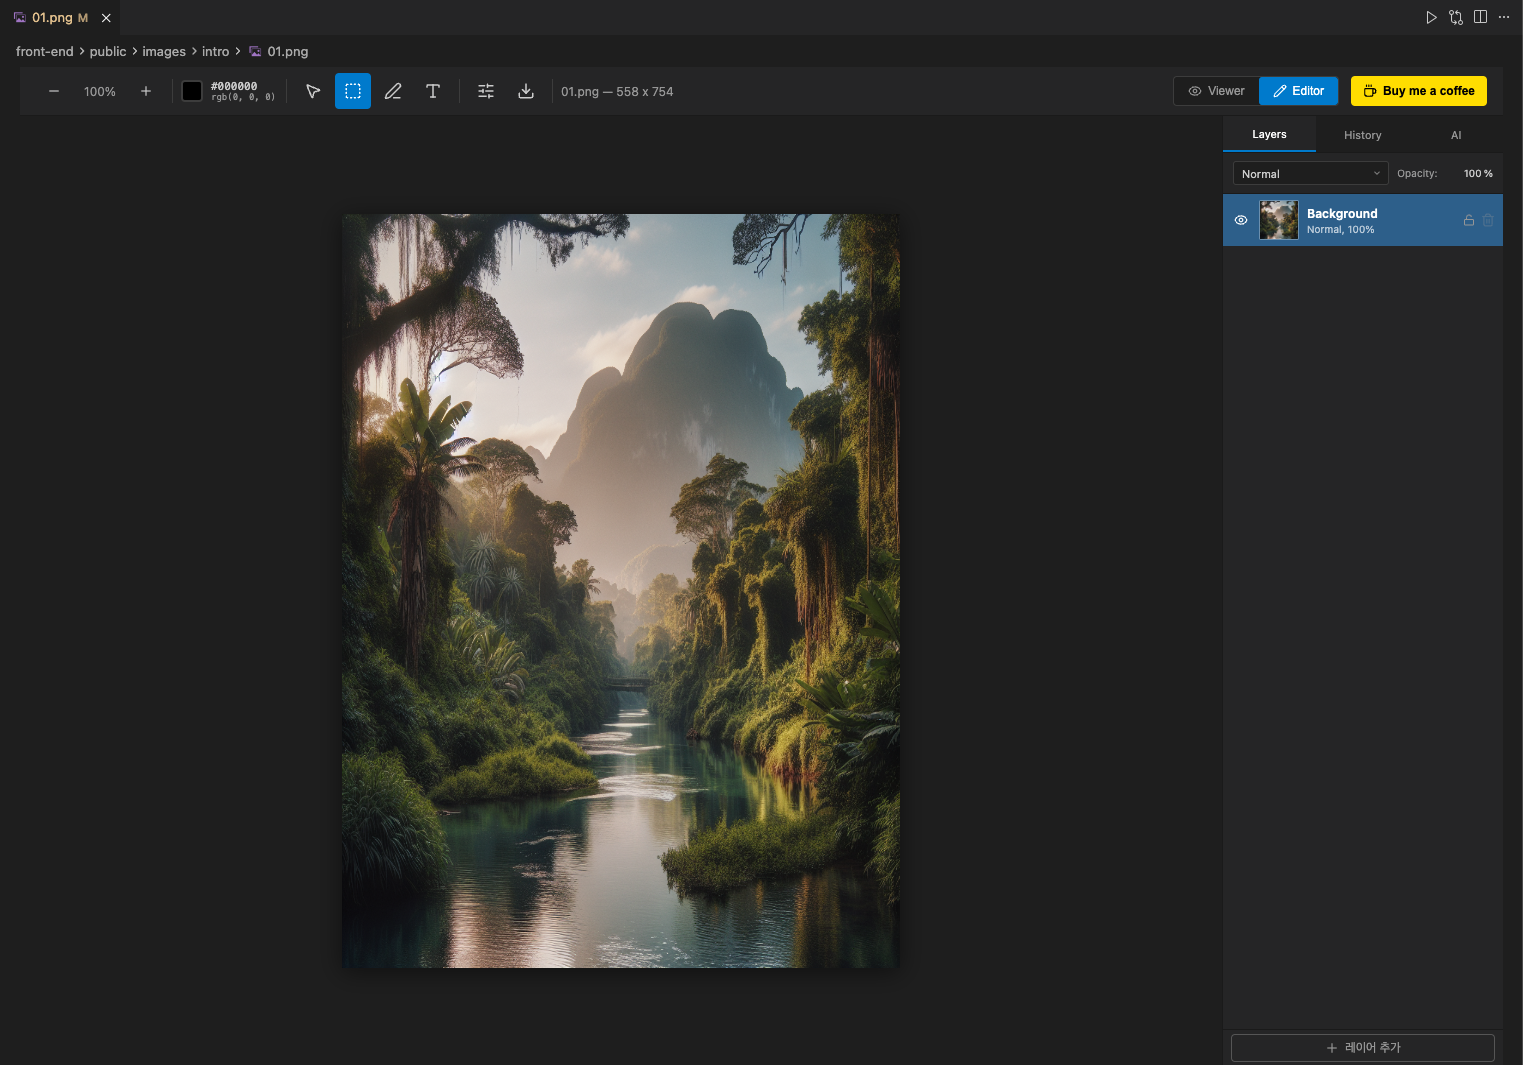Delete the Background layer via trash icon

1488,220
